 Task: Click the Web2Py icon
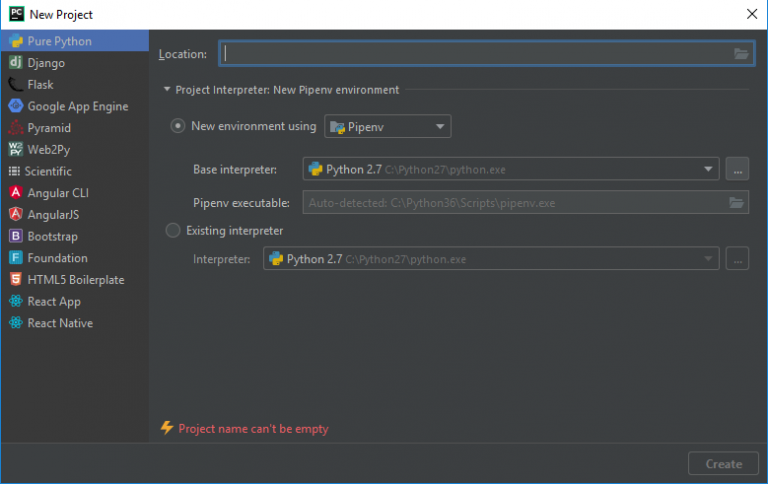pos(16,149)
